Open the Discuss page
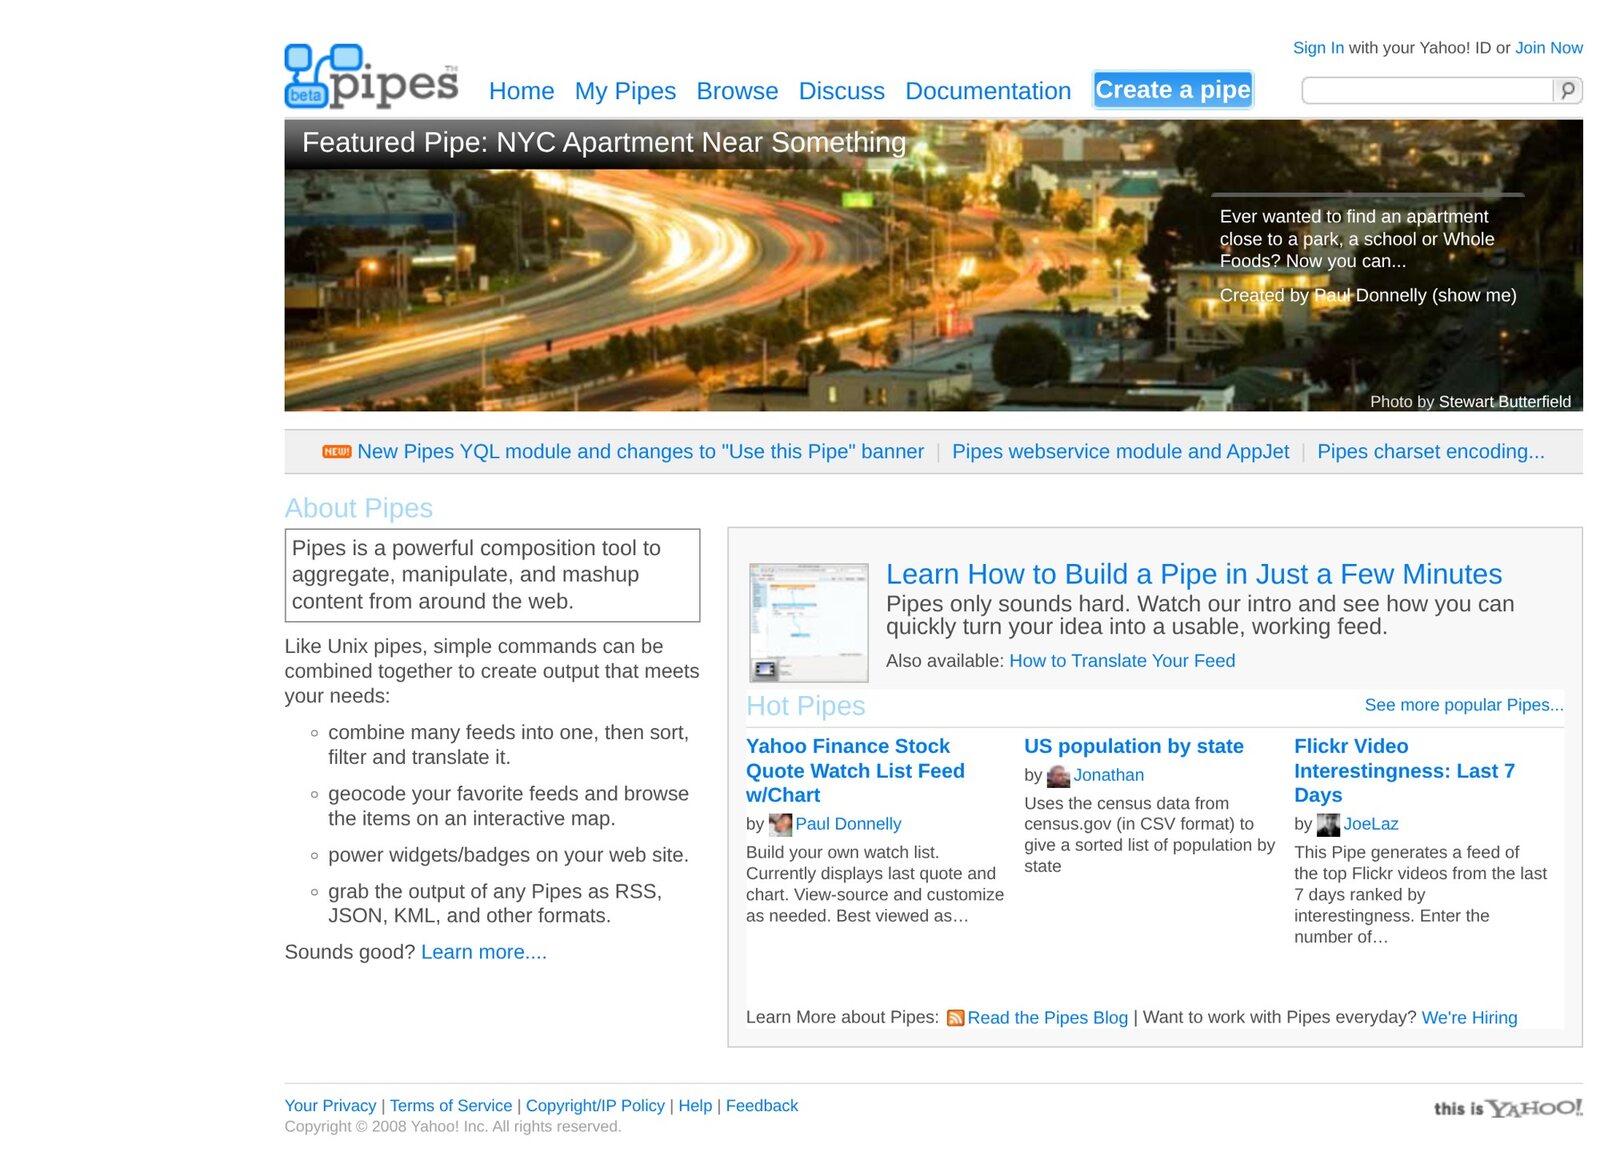Screen dimensions: 1600x1152 pyautogui.click(x=841, y=91)
